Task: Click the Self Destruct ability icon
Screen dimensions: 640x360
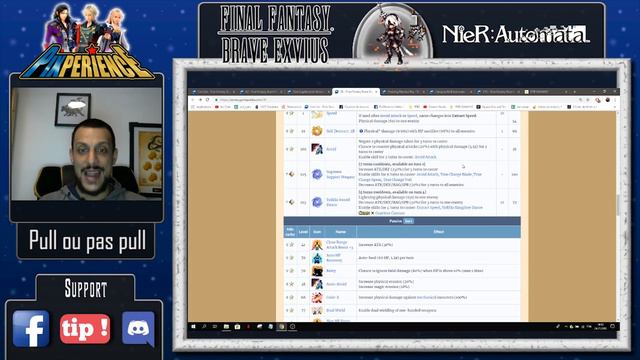Action: 317,131
